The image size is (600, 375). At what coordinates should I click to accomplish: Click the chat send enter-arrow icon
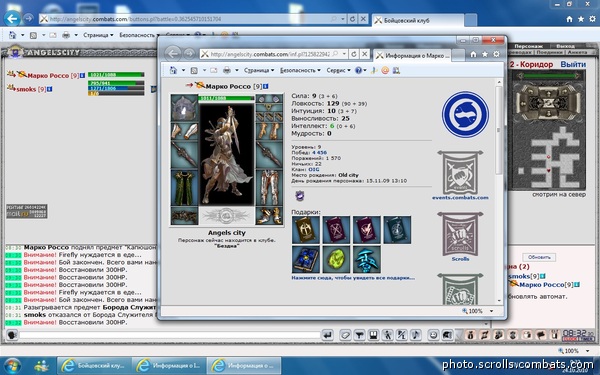pos(328,335)
